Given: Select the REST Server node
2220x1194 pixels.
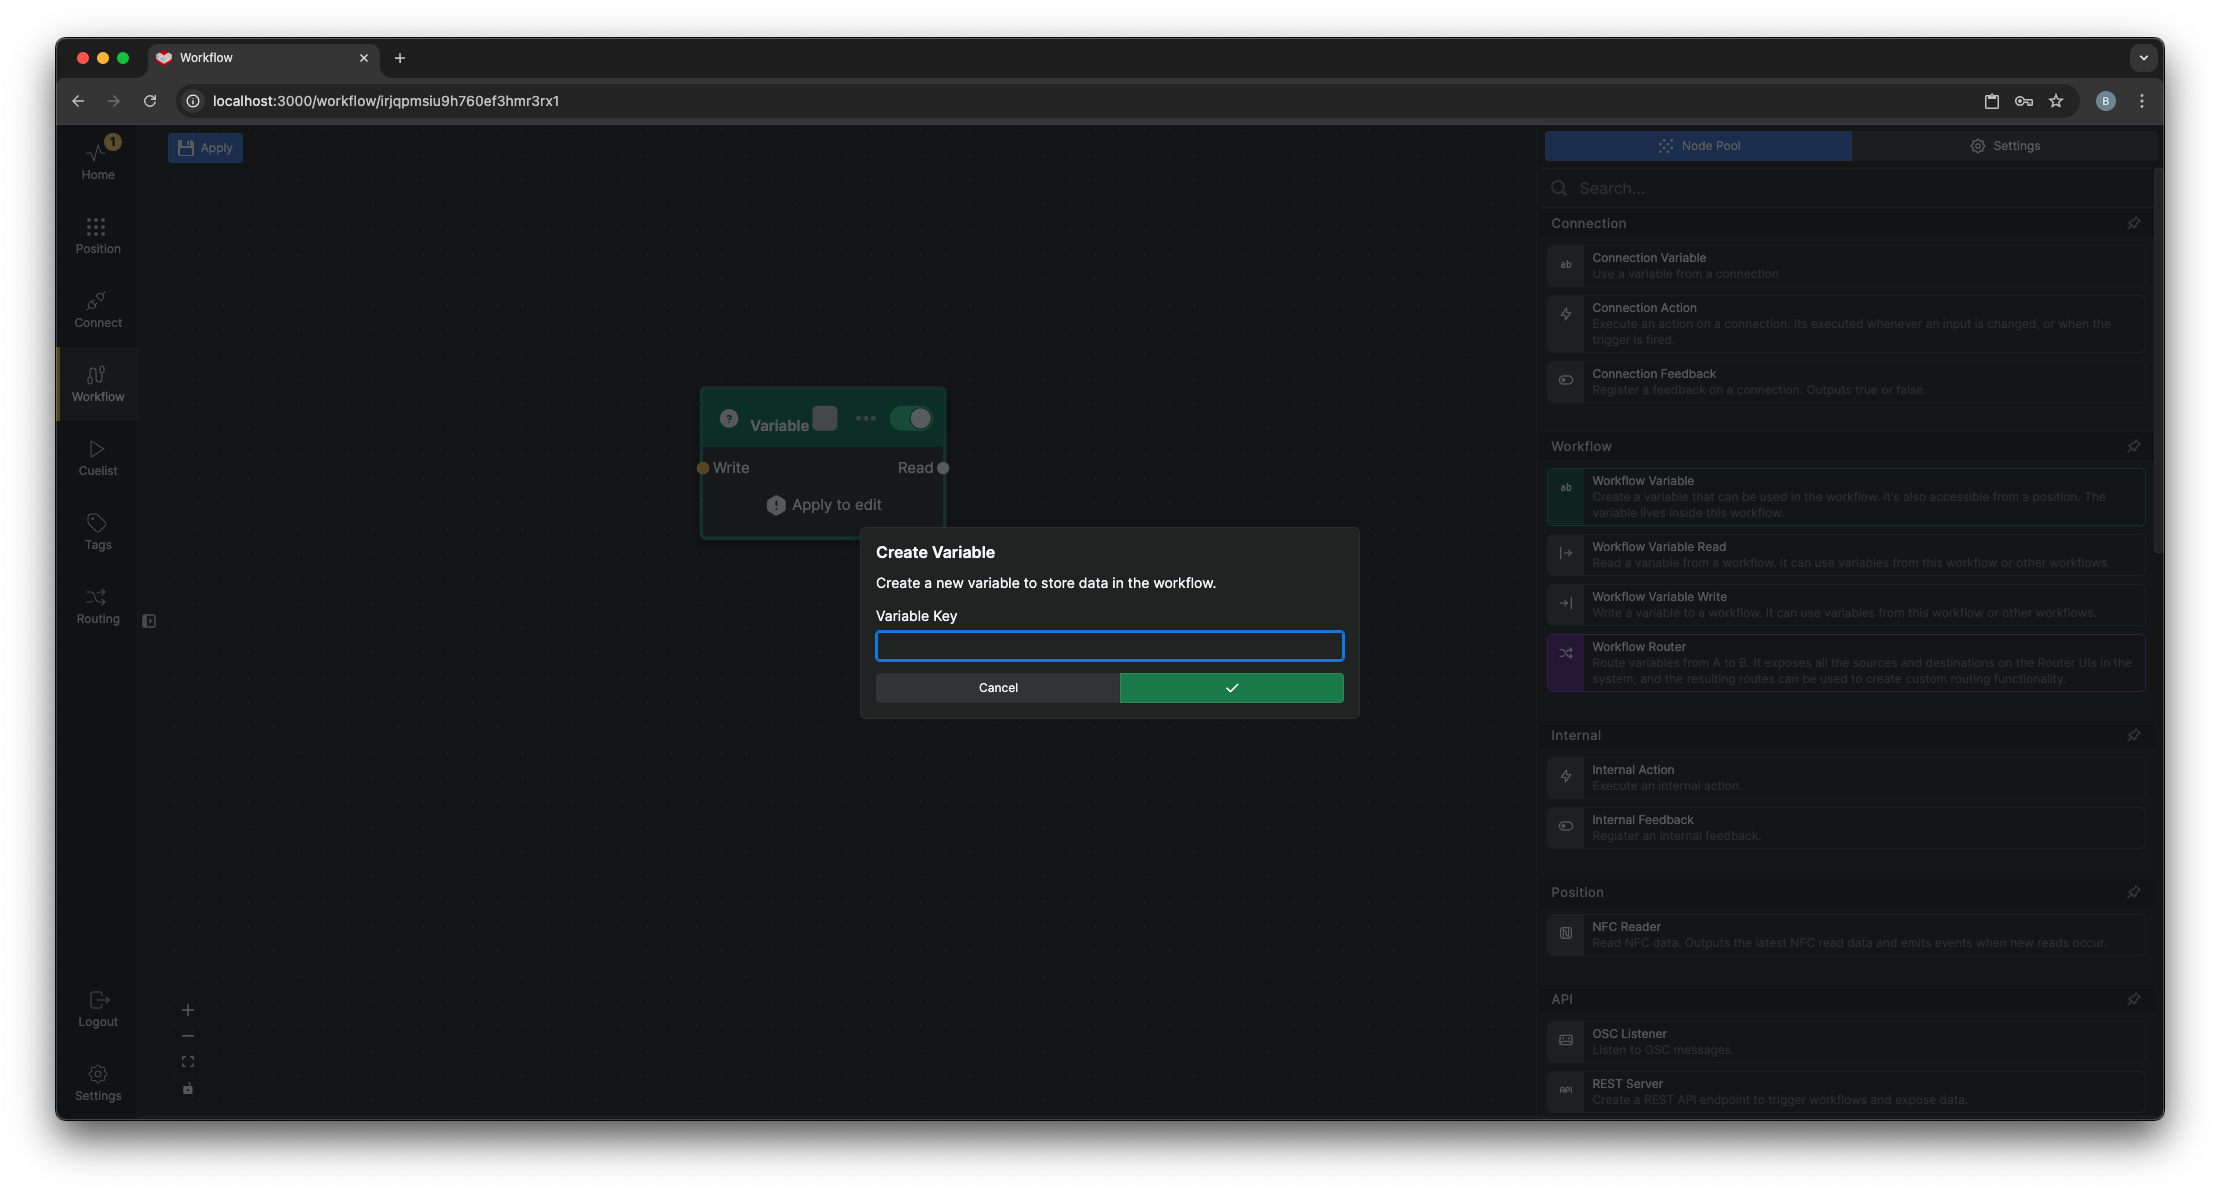Looking at the screenshot, I should [1846, 1092].
